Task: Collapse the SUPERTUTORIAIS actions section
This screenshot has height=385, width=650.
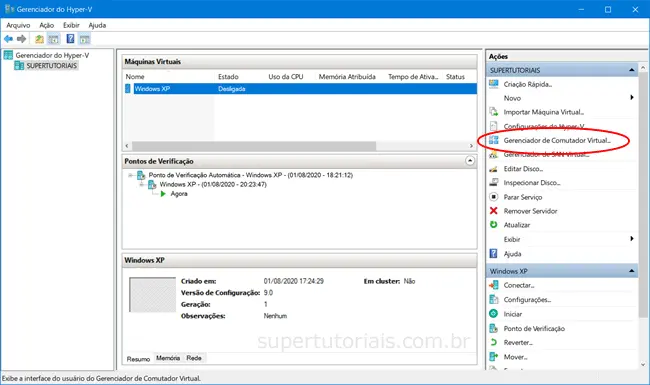Action: pos(631,70)
